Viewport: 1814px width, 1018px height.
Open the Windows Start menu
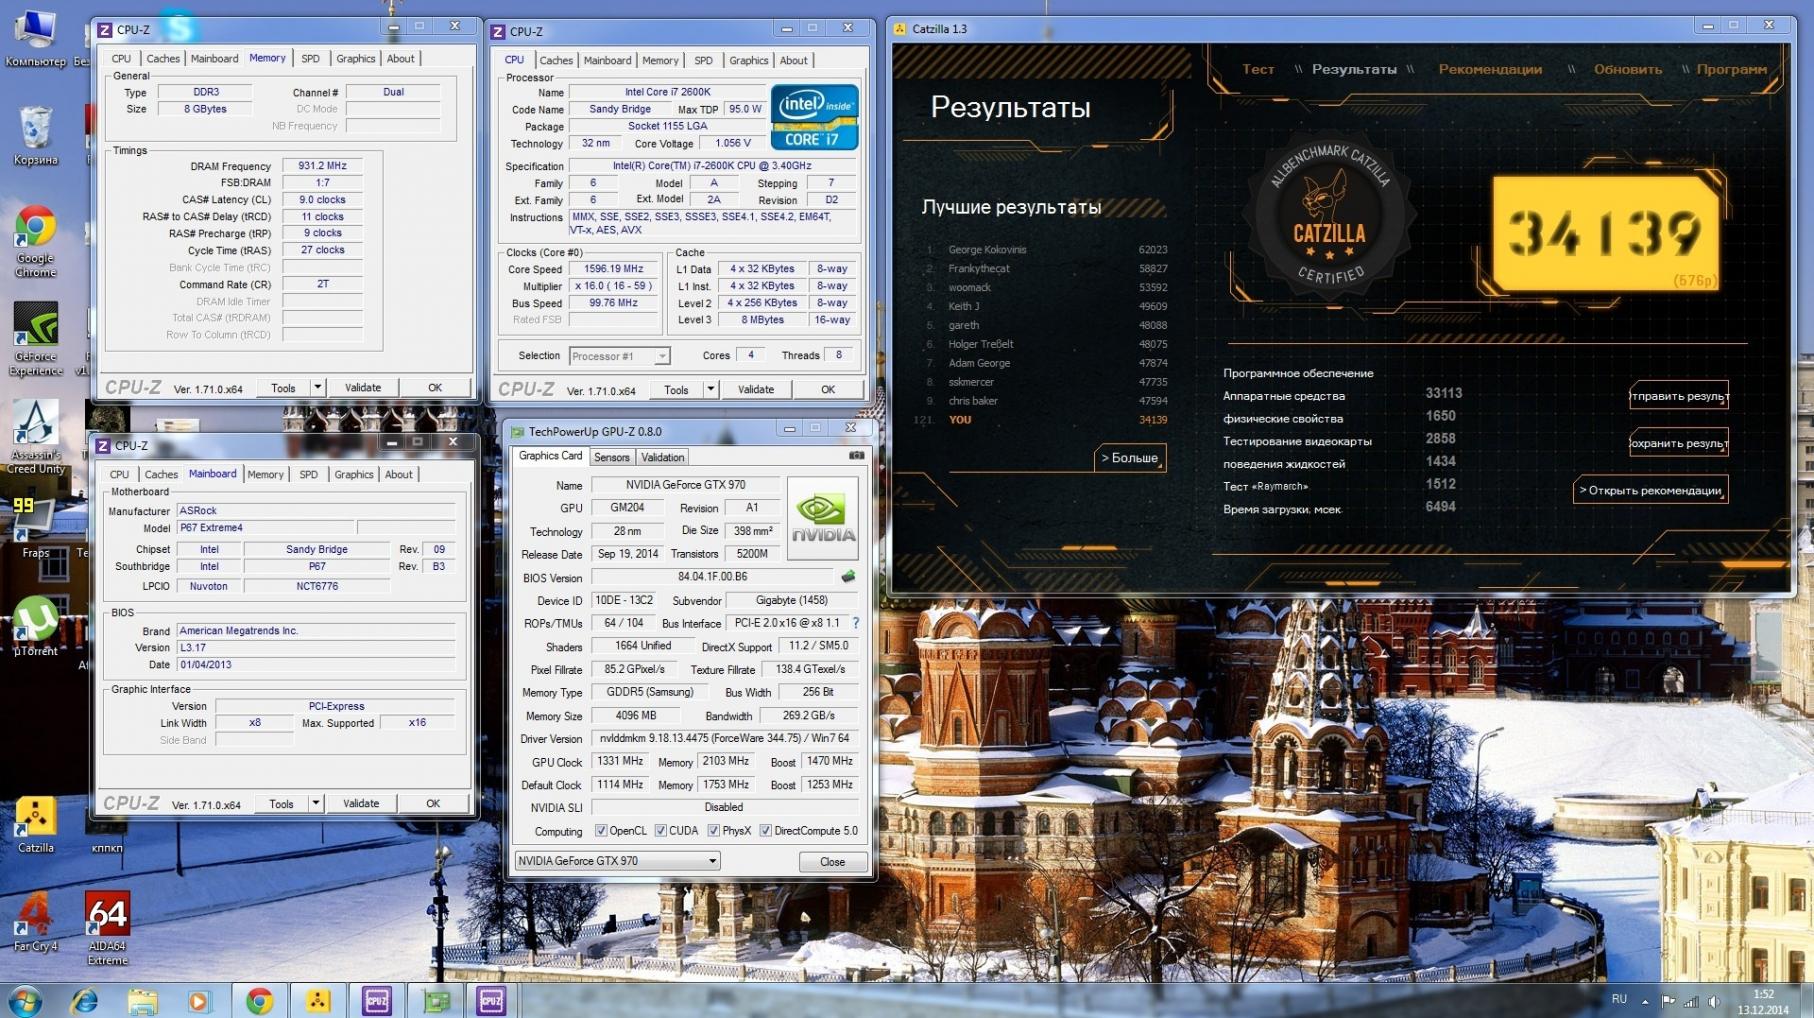(x=25, y=1000)
